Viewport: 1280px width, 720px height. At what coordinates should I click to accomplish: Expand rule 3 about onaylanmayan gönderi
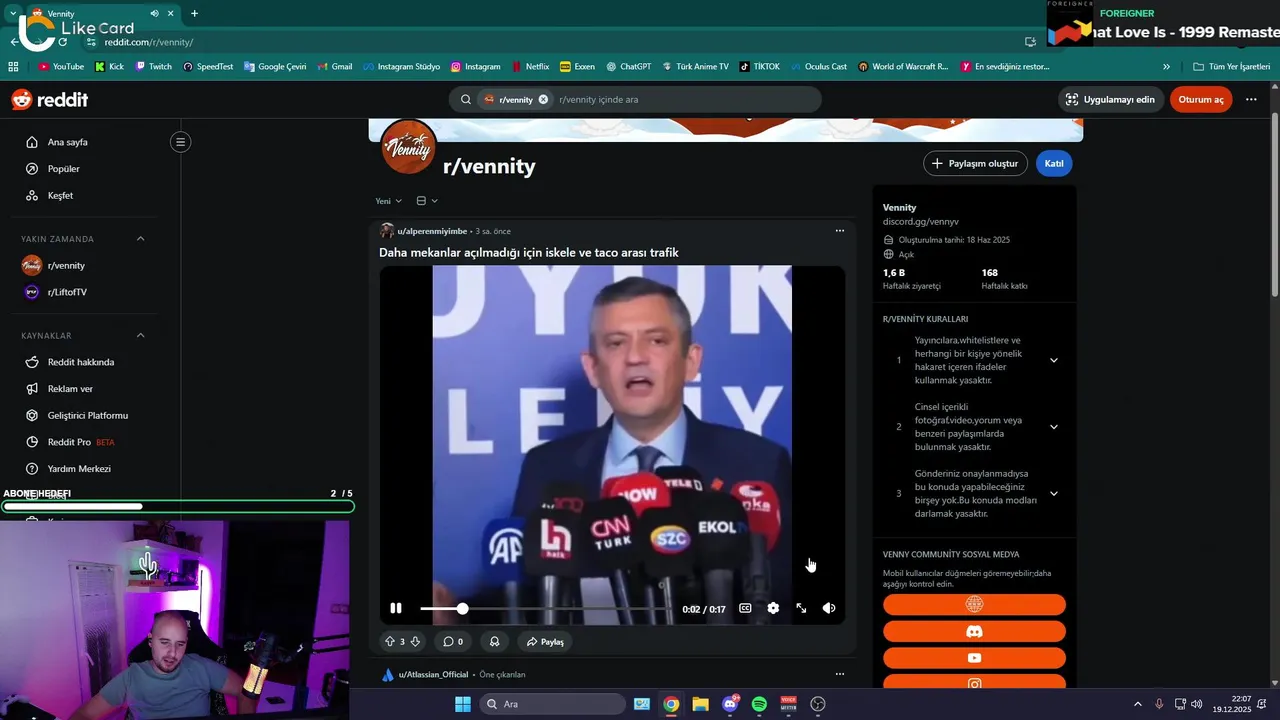(1053, 494)
